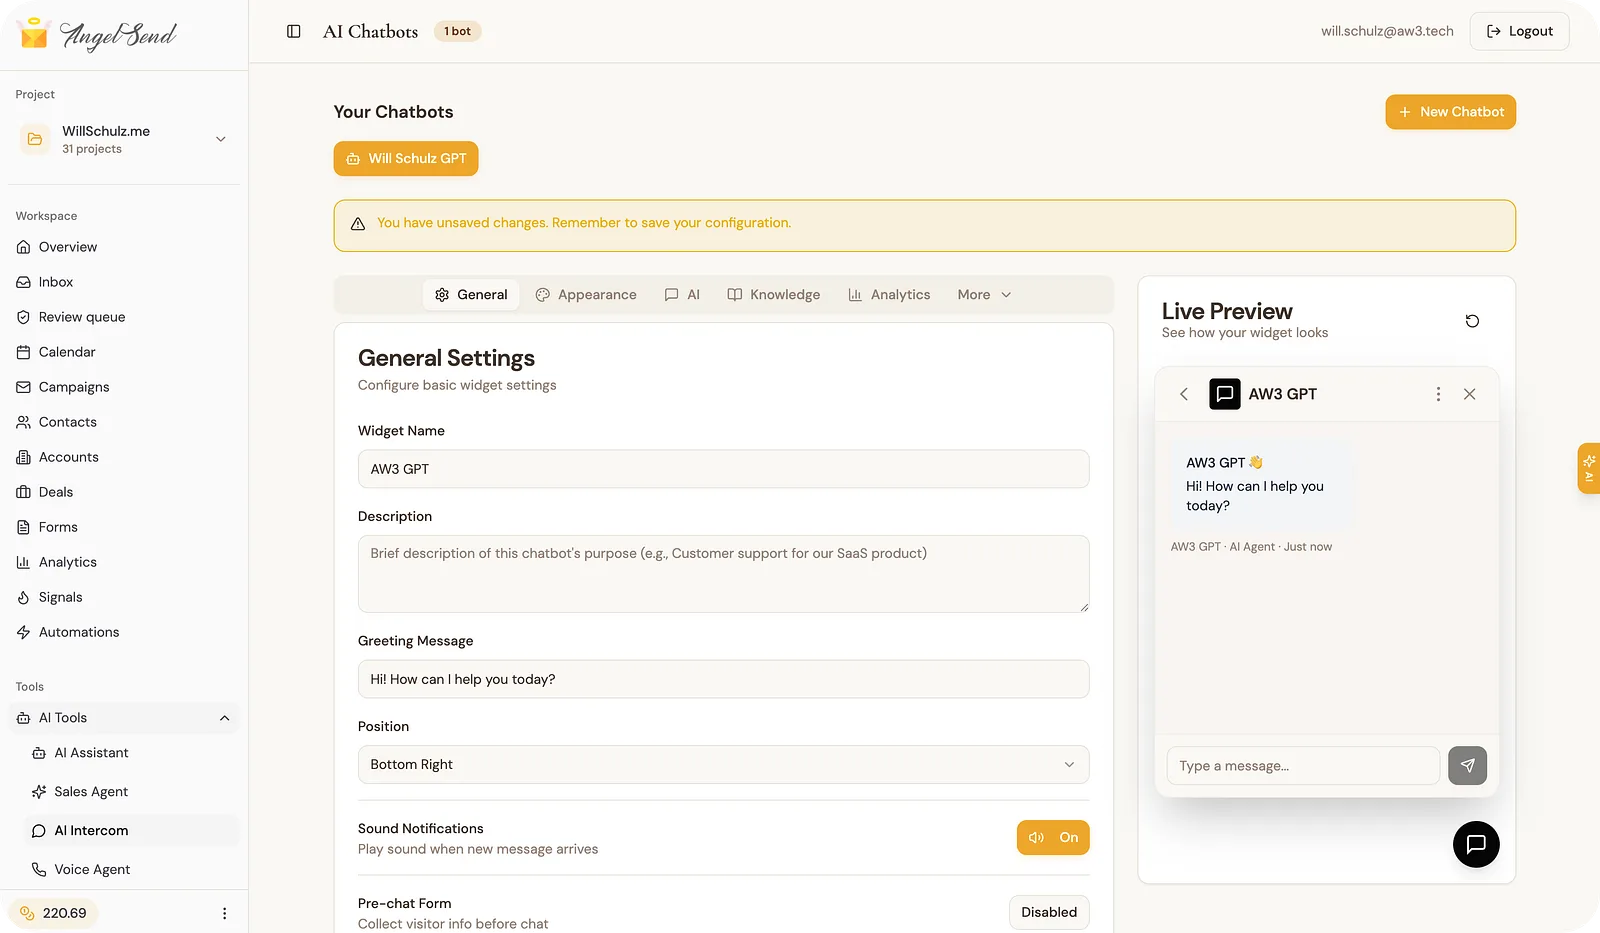Click the Widget Name field

point(723,469)
